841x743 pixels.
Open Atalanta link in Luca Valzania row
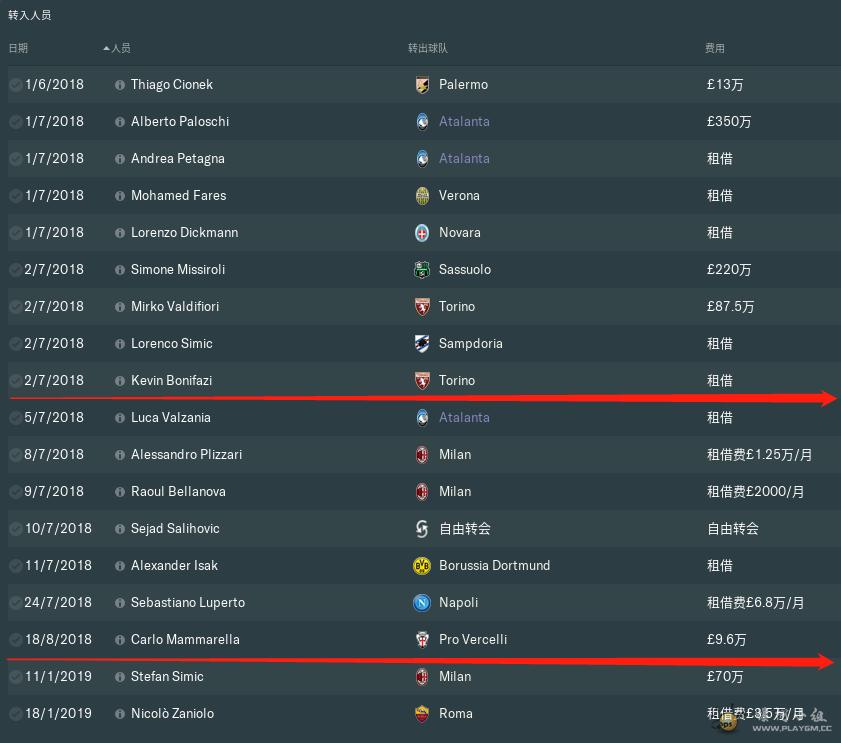(464, 417)
